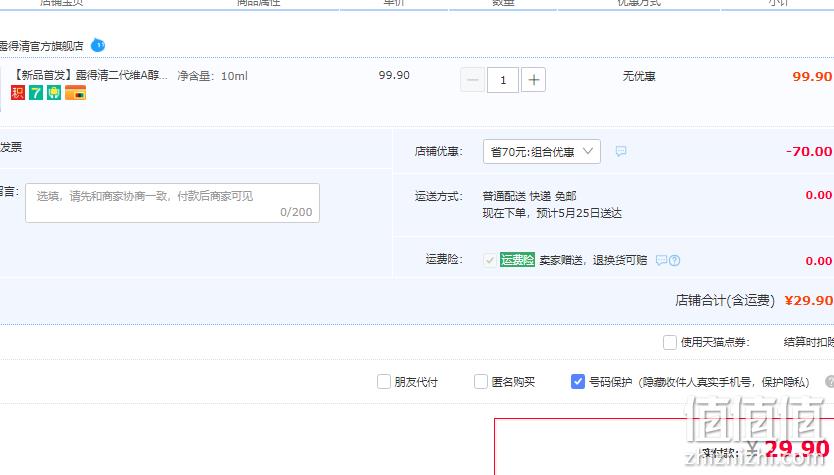Click the 99.90 unit price

(394, 75)
